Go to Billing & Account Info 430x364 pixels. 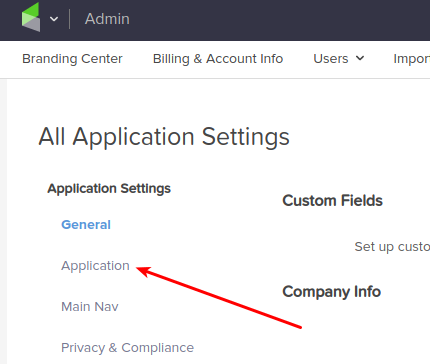pyautogui.click(x=218, y=59)
